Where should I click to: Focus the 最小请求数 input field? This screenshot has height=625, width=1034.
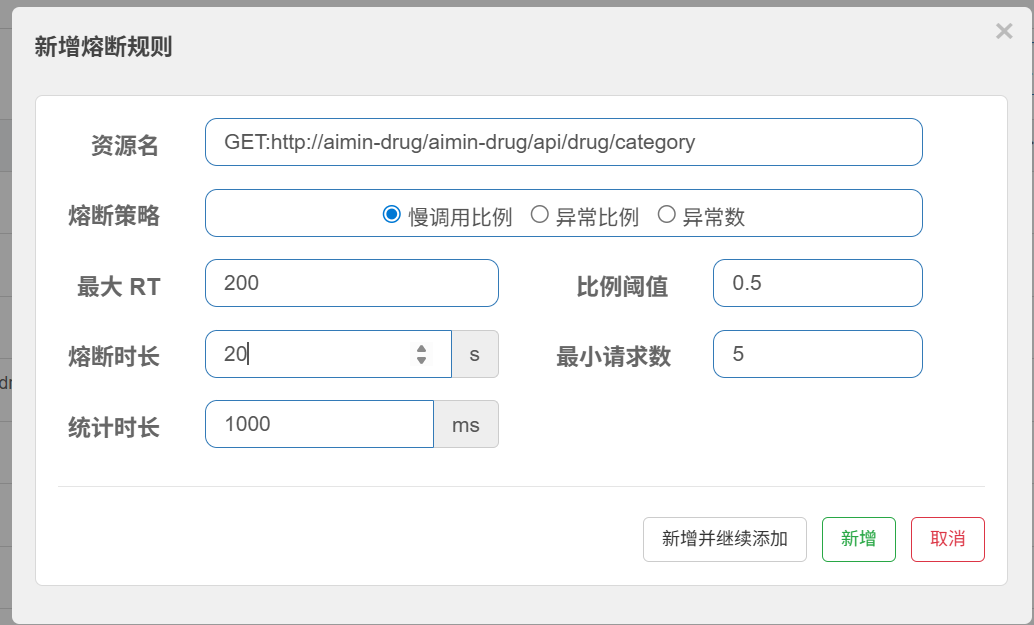point(817,354)
